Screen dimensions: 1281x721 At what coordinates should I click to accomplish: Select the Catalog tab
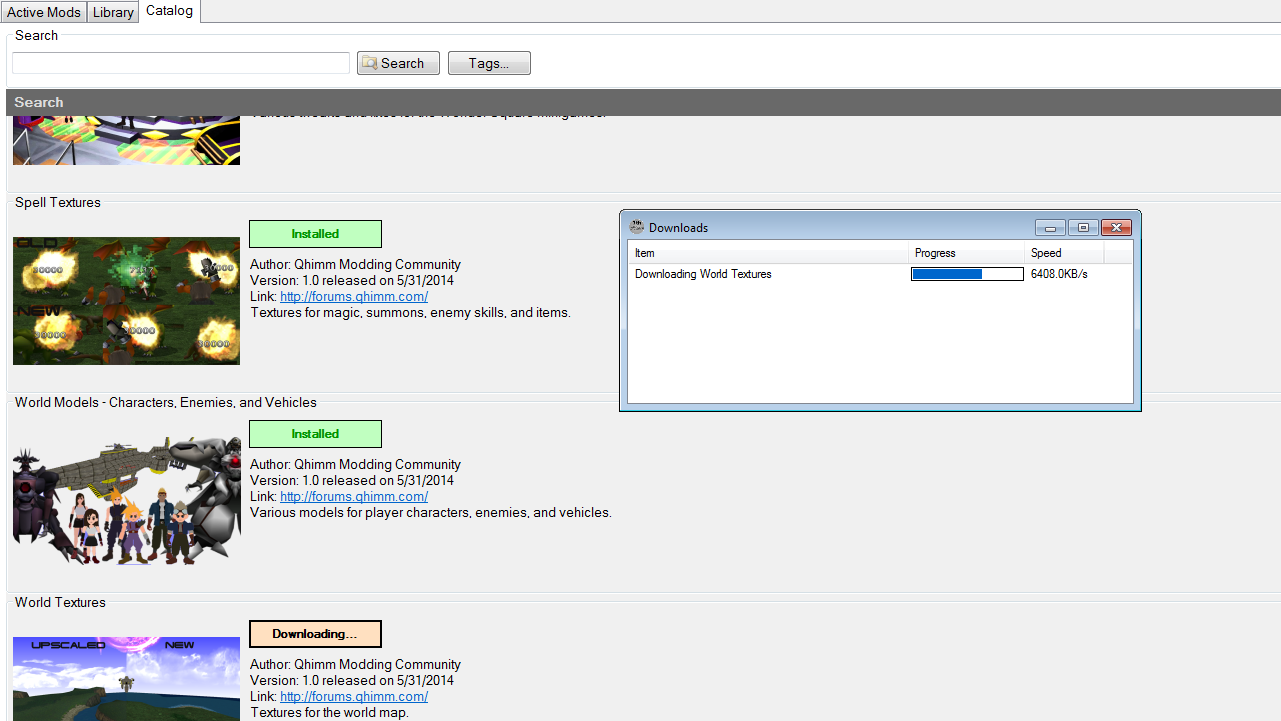click(x=169, y=11)
